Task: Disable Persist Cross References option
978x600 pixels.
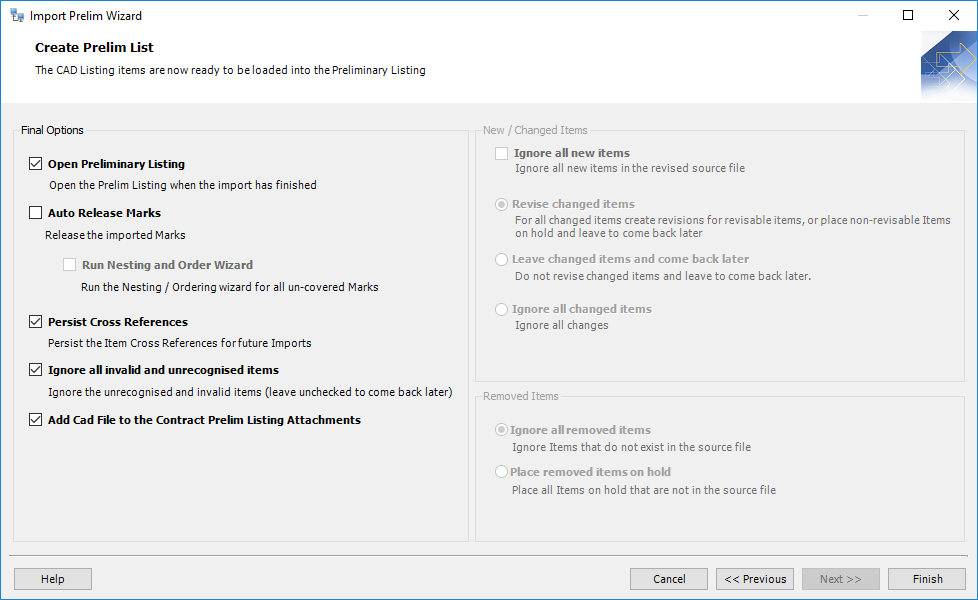Action: click(36, 322)
